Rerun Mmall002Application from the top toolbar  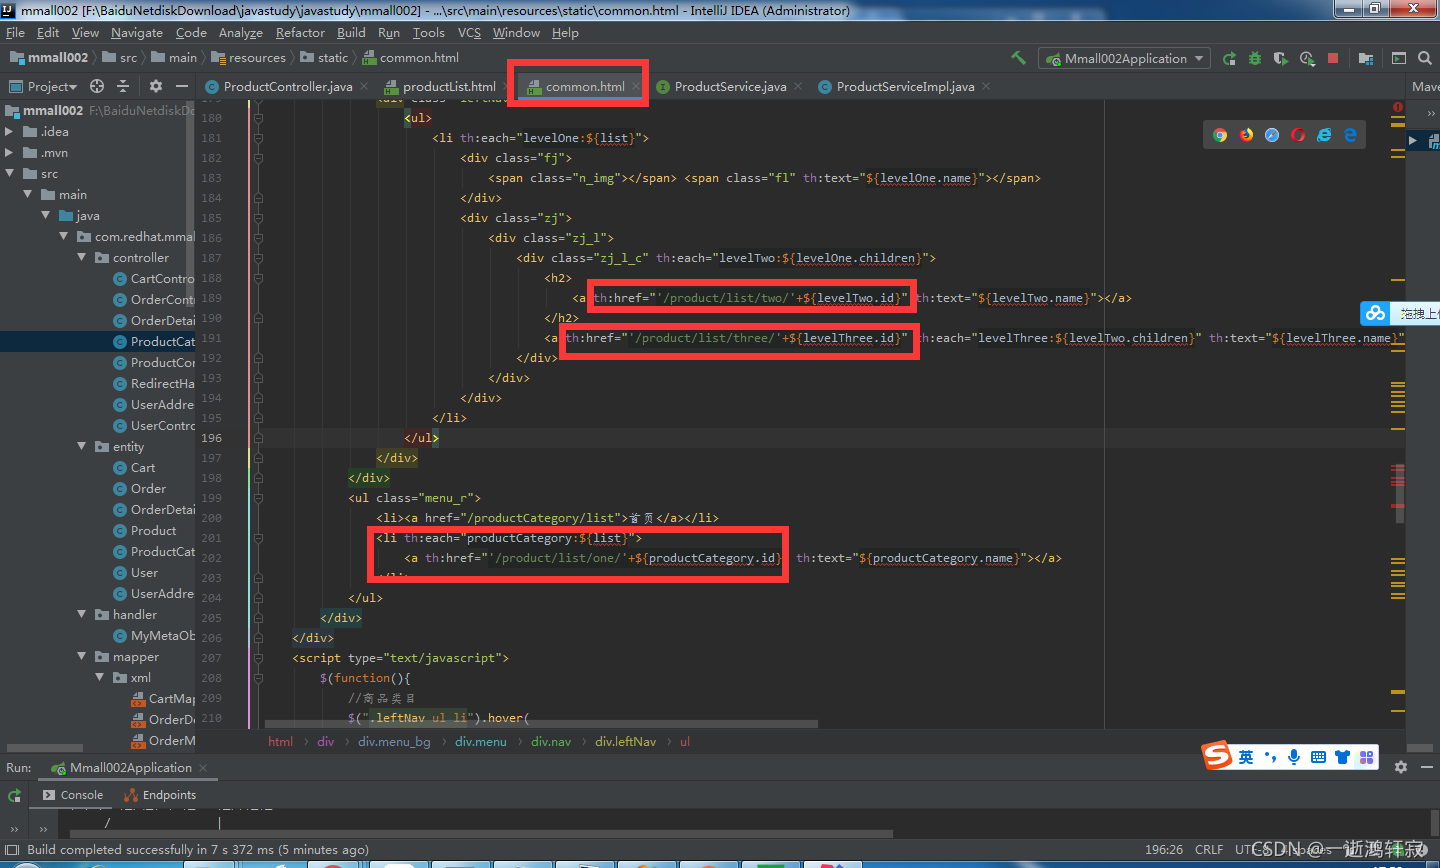tap(1229, 58)
